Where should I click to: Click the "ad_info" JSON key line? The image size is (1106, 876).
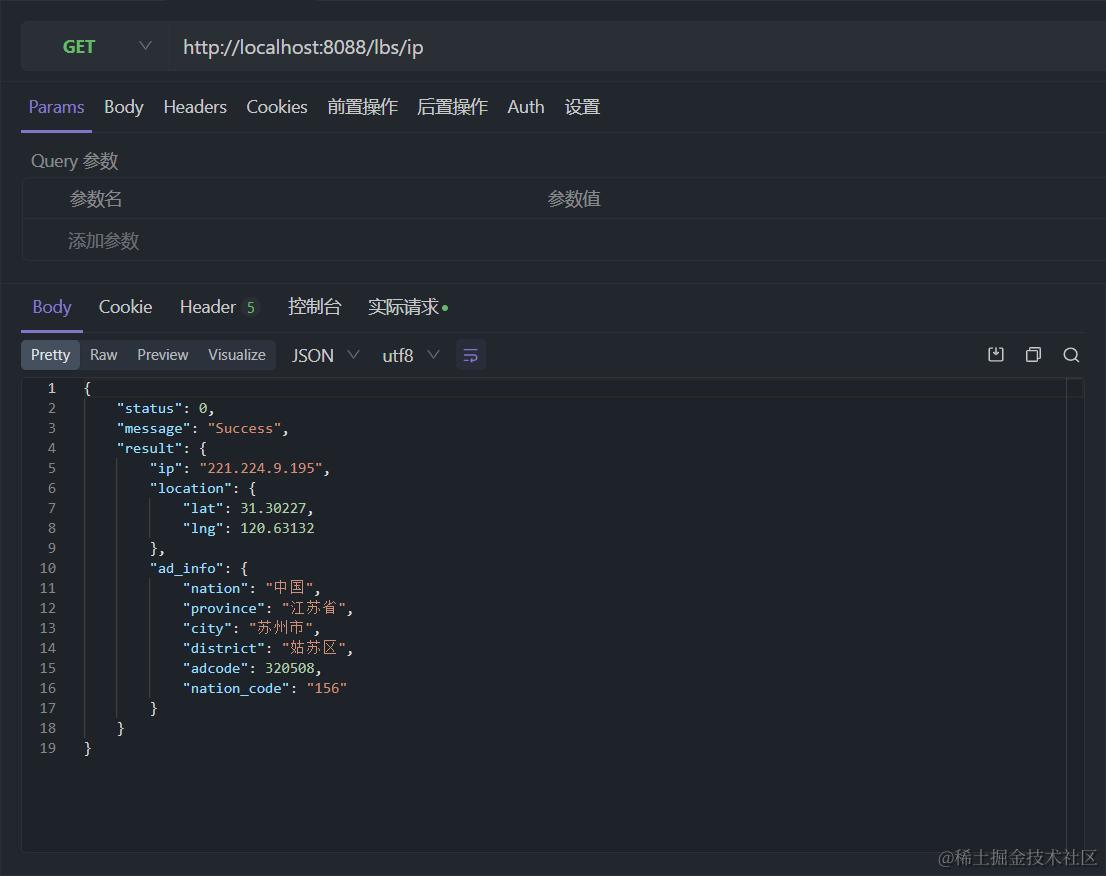tap(198, 568)
